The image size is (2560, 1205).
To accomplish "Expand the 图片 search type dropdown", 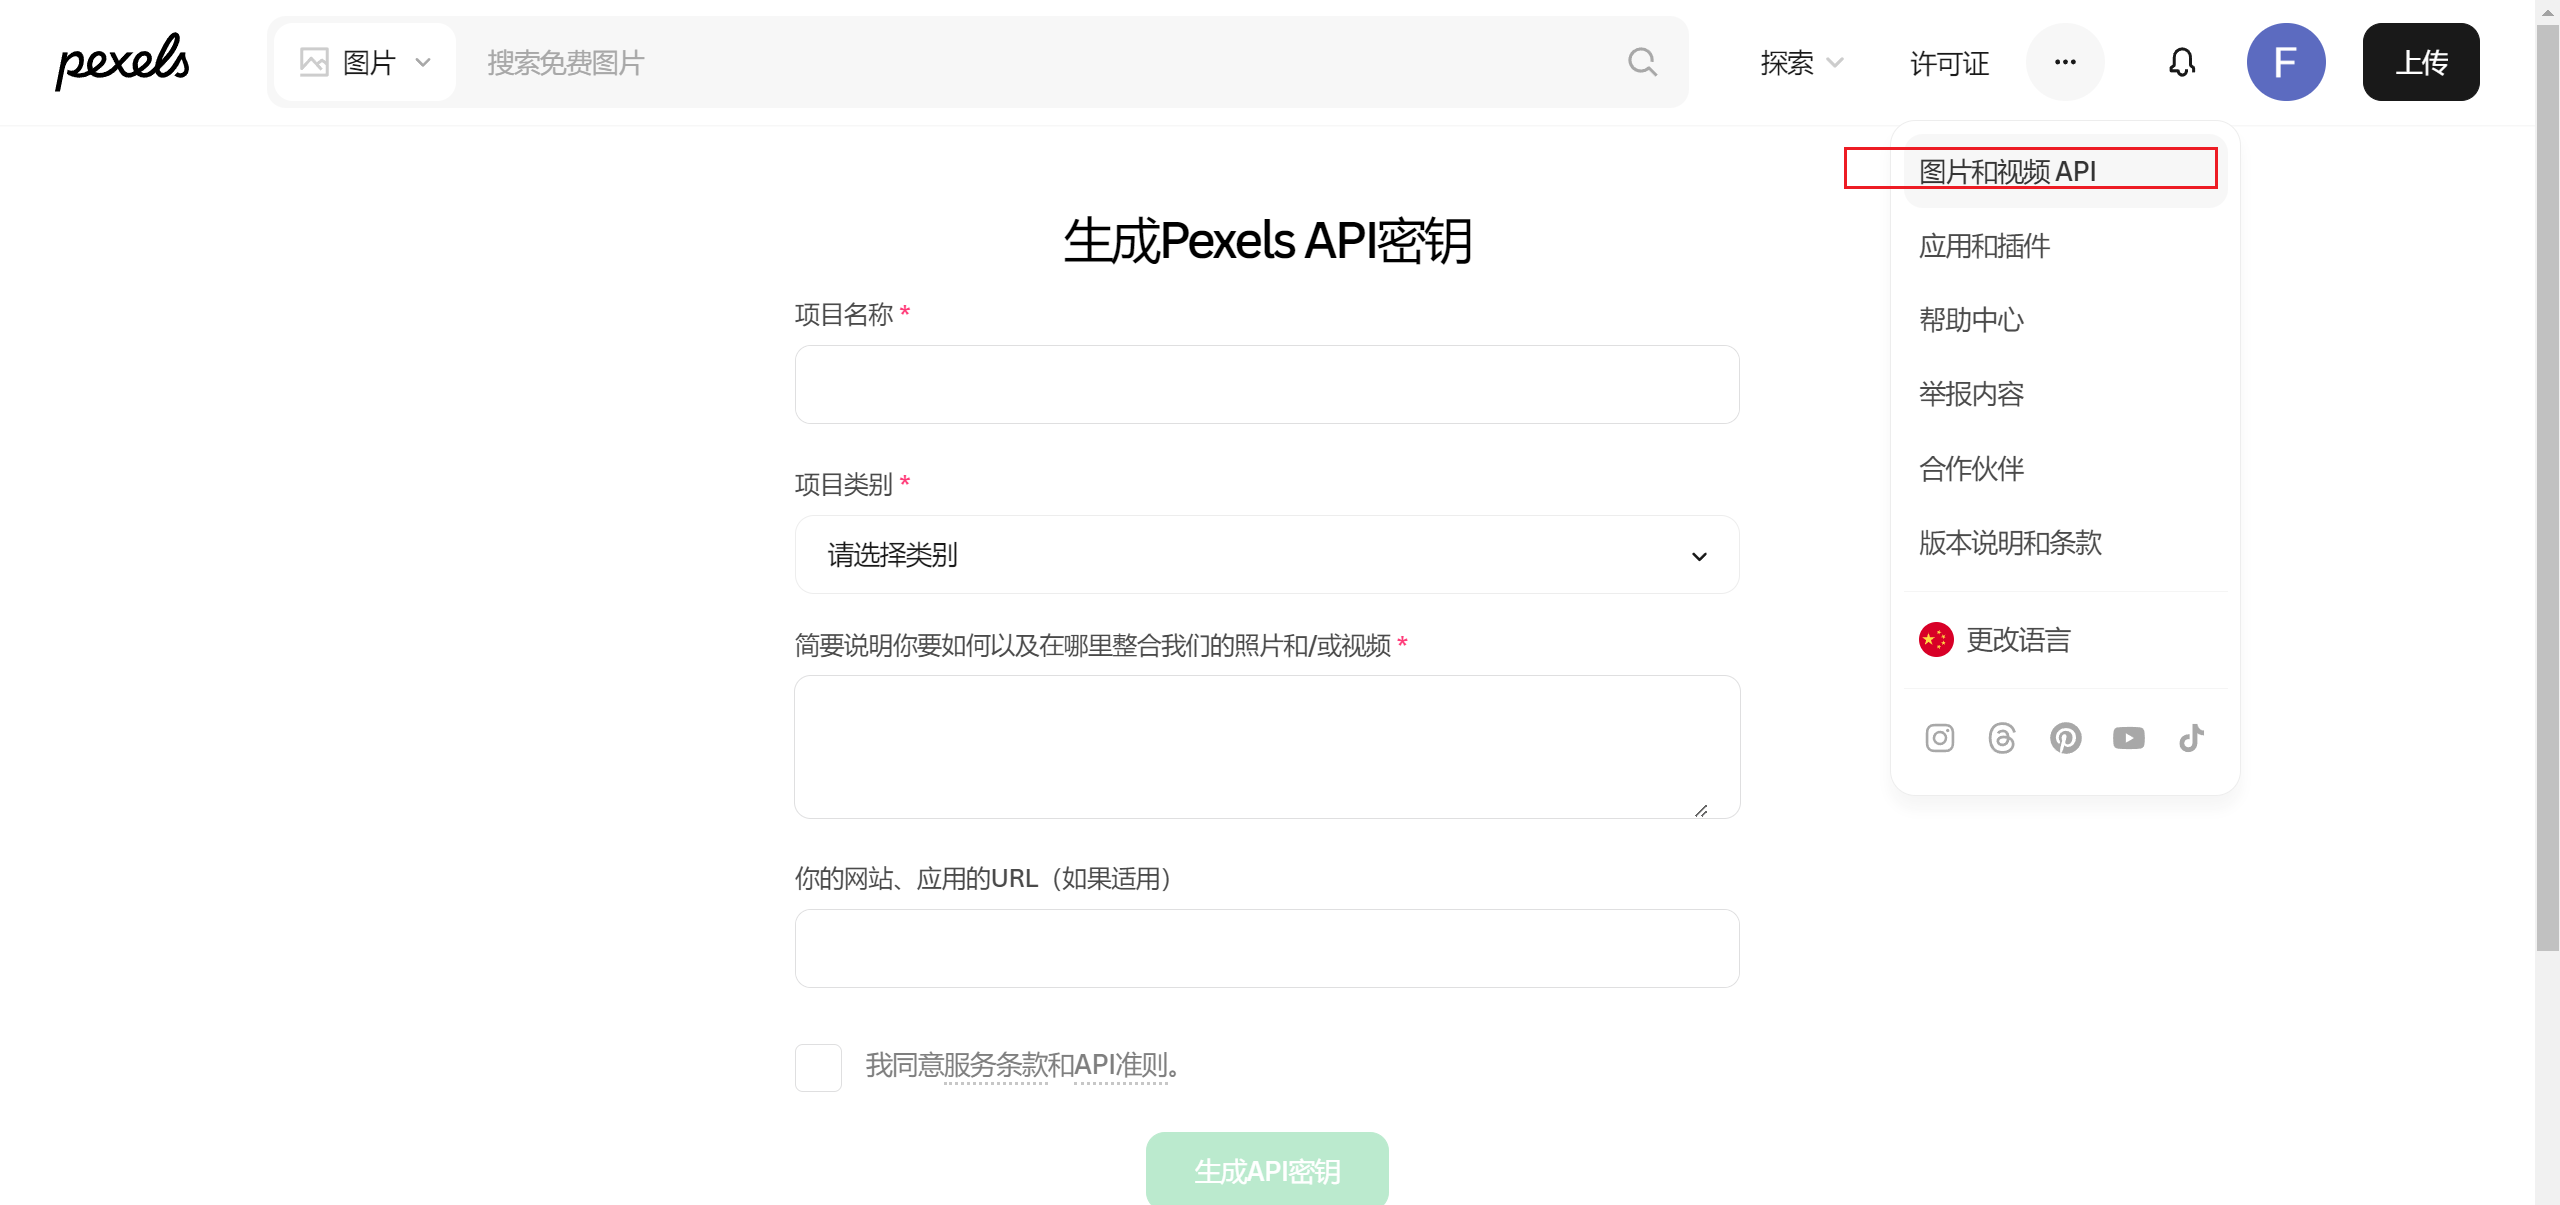I will 365,62.
